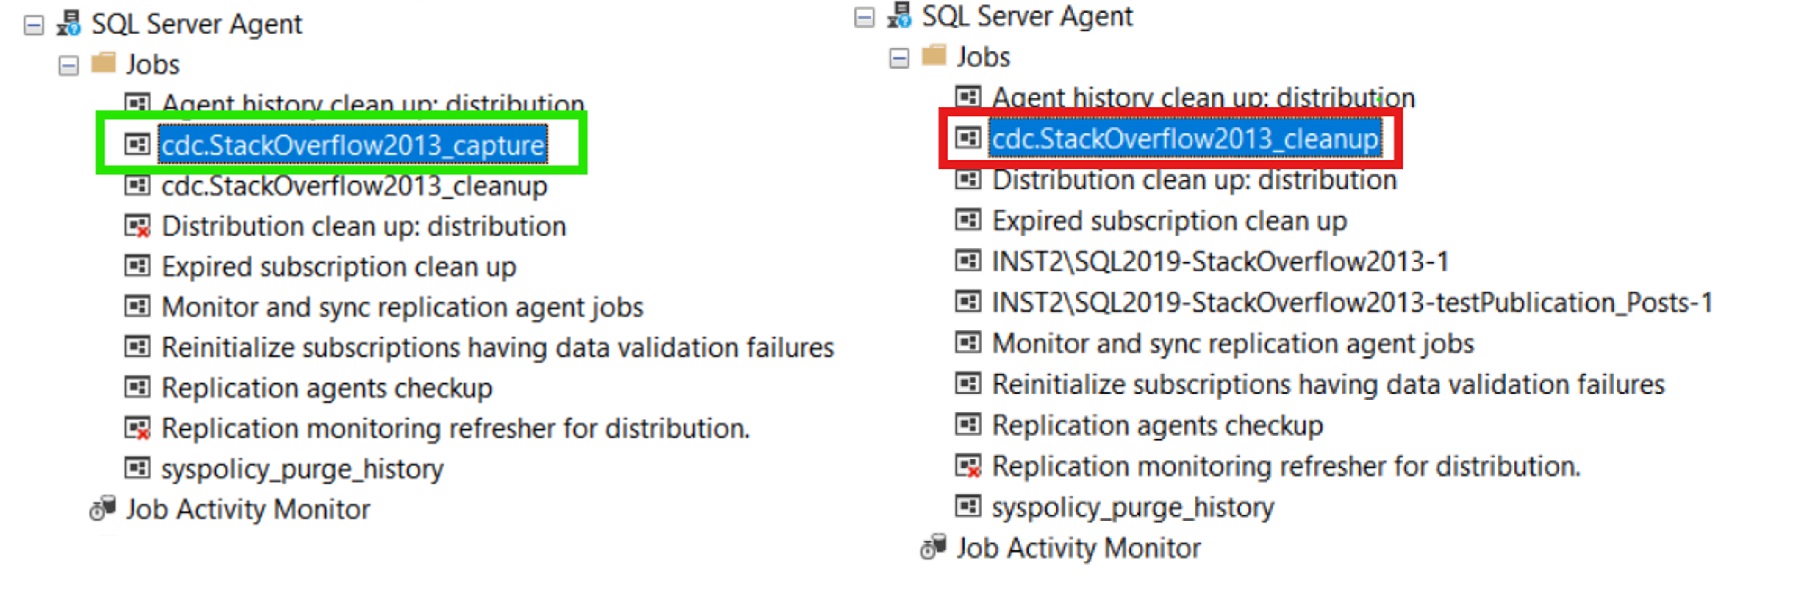Select left Reinitialize subscriptions having data validation failures

(x=498, y=347)
